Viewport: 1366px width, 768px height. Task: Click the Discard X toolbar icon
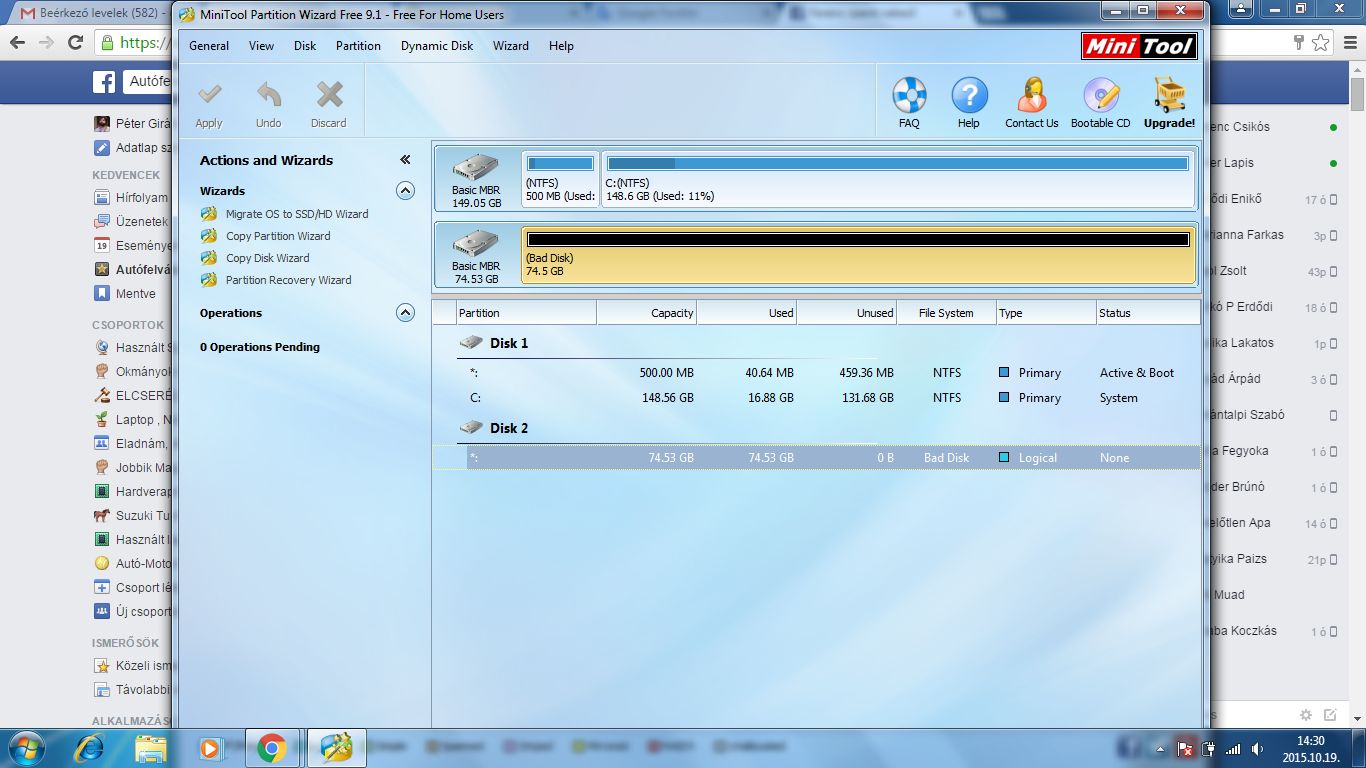tap(329, 95)
